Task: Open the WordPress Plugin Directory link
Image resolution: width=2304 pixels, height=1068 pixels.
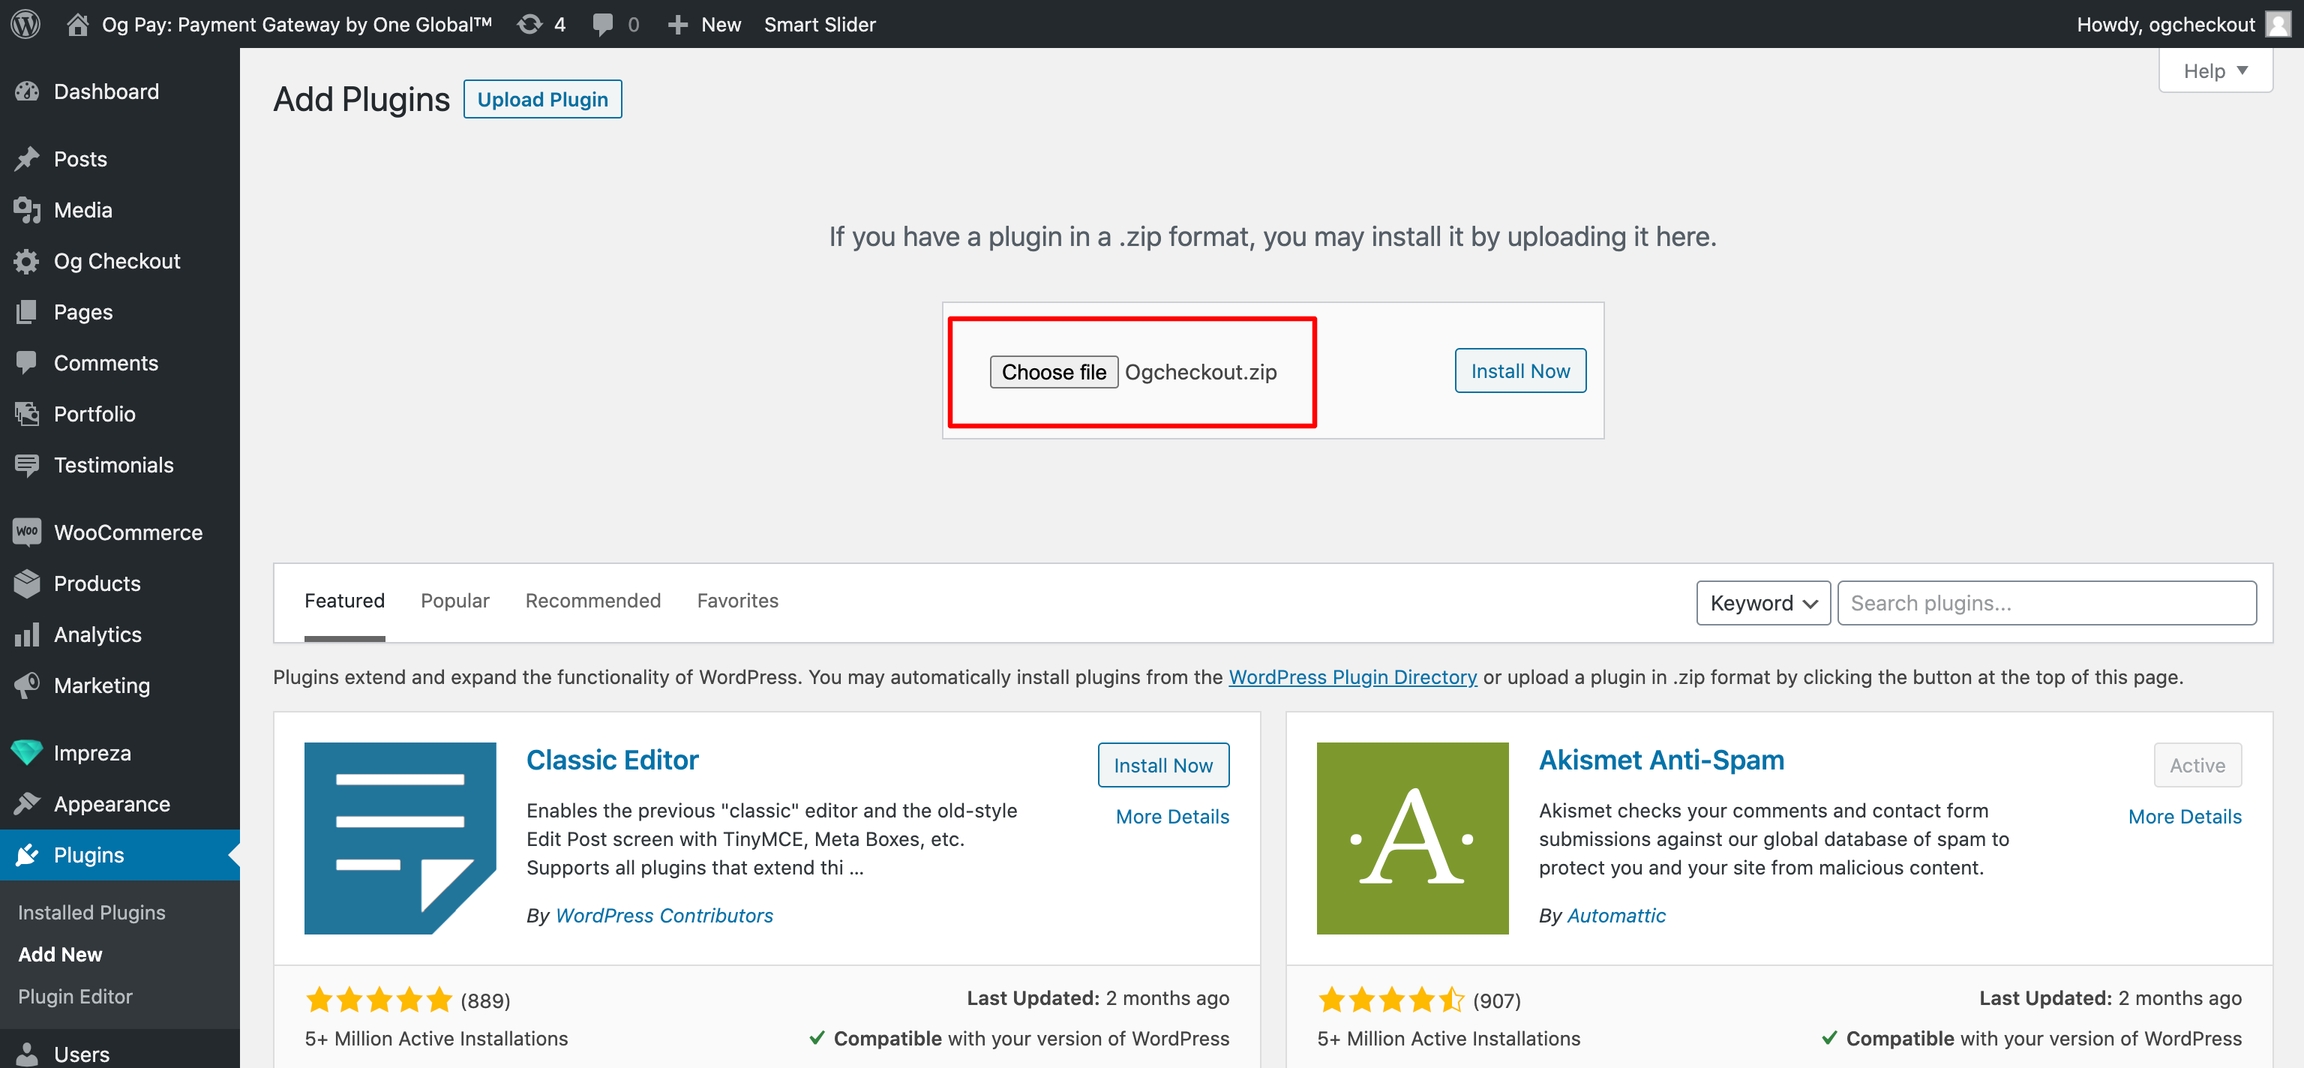Action: pos(1352,677)
